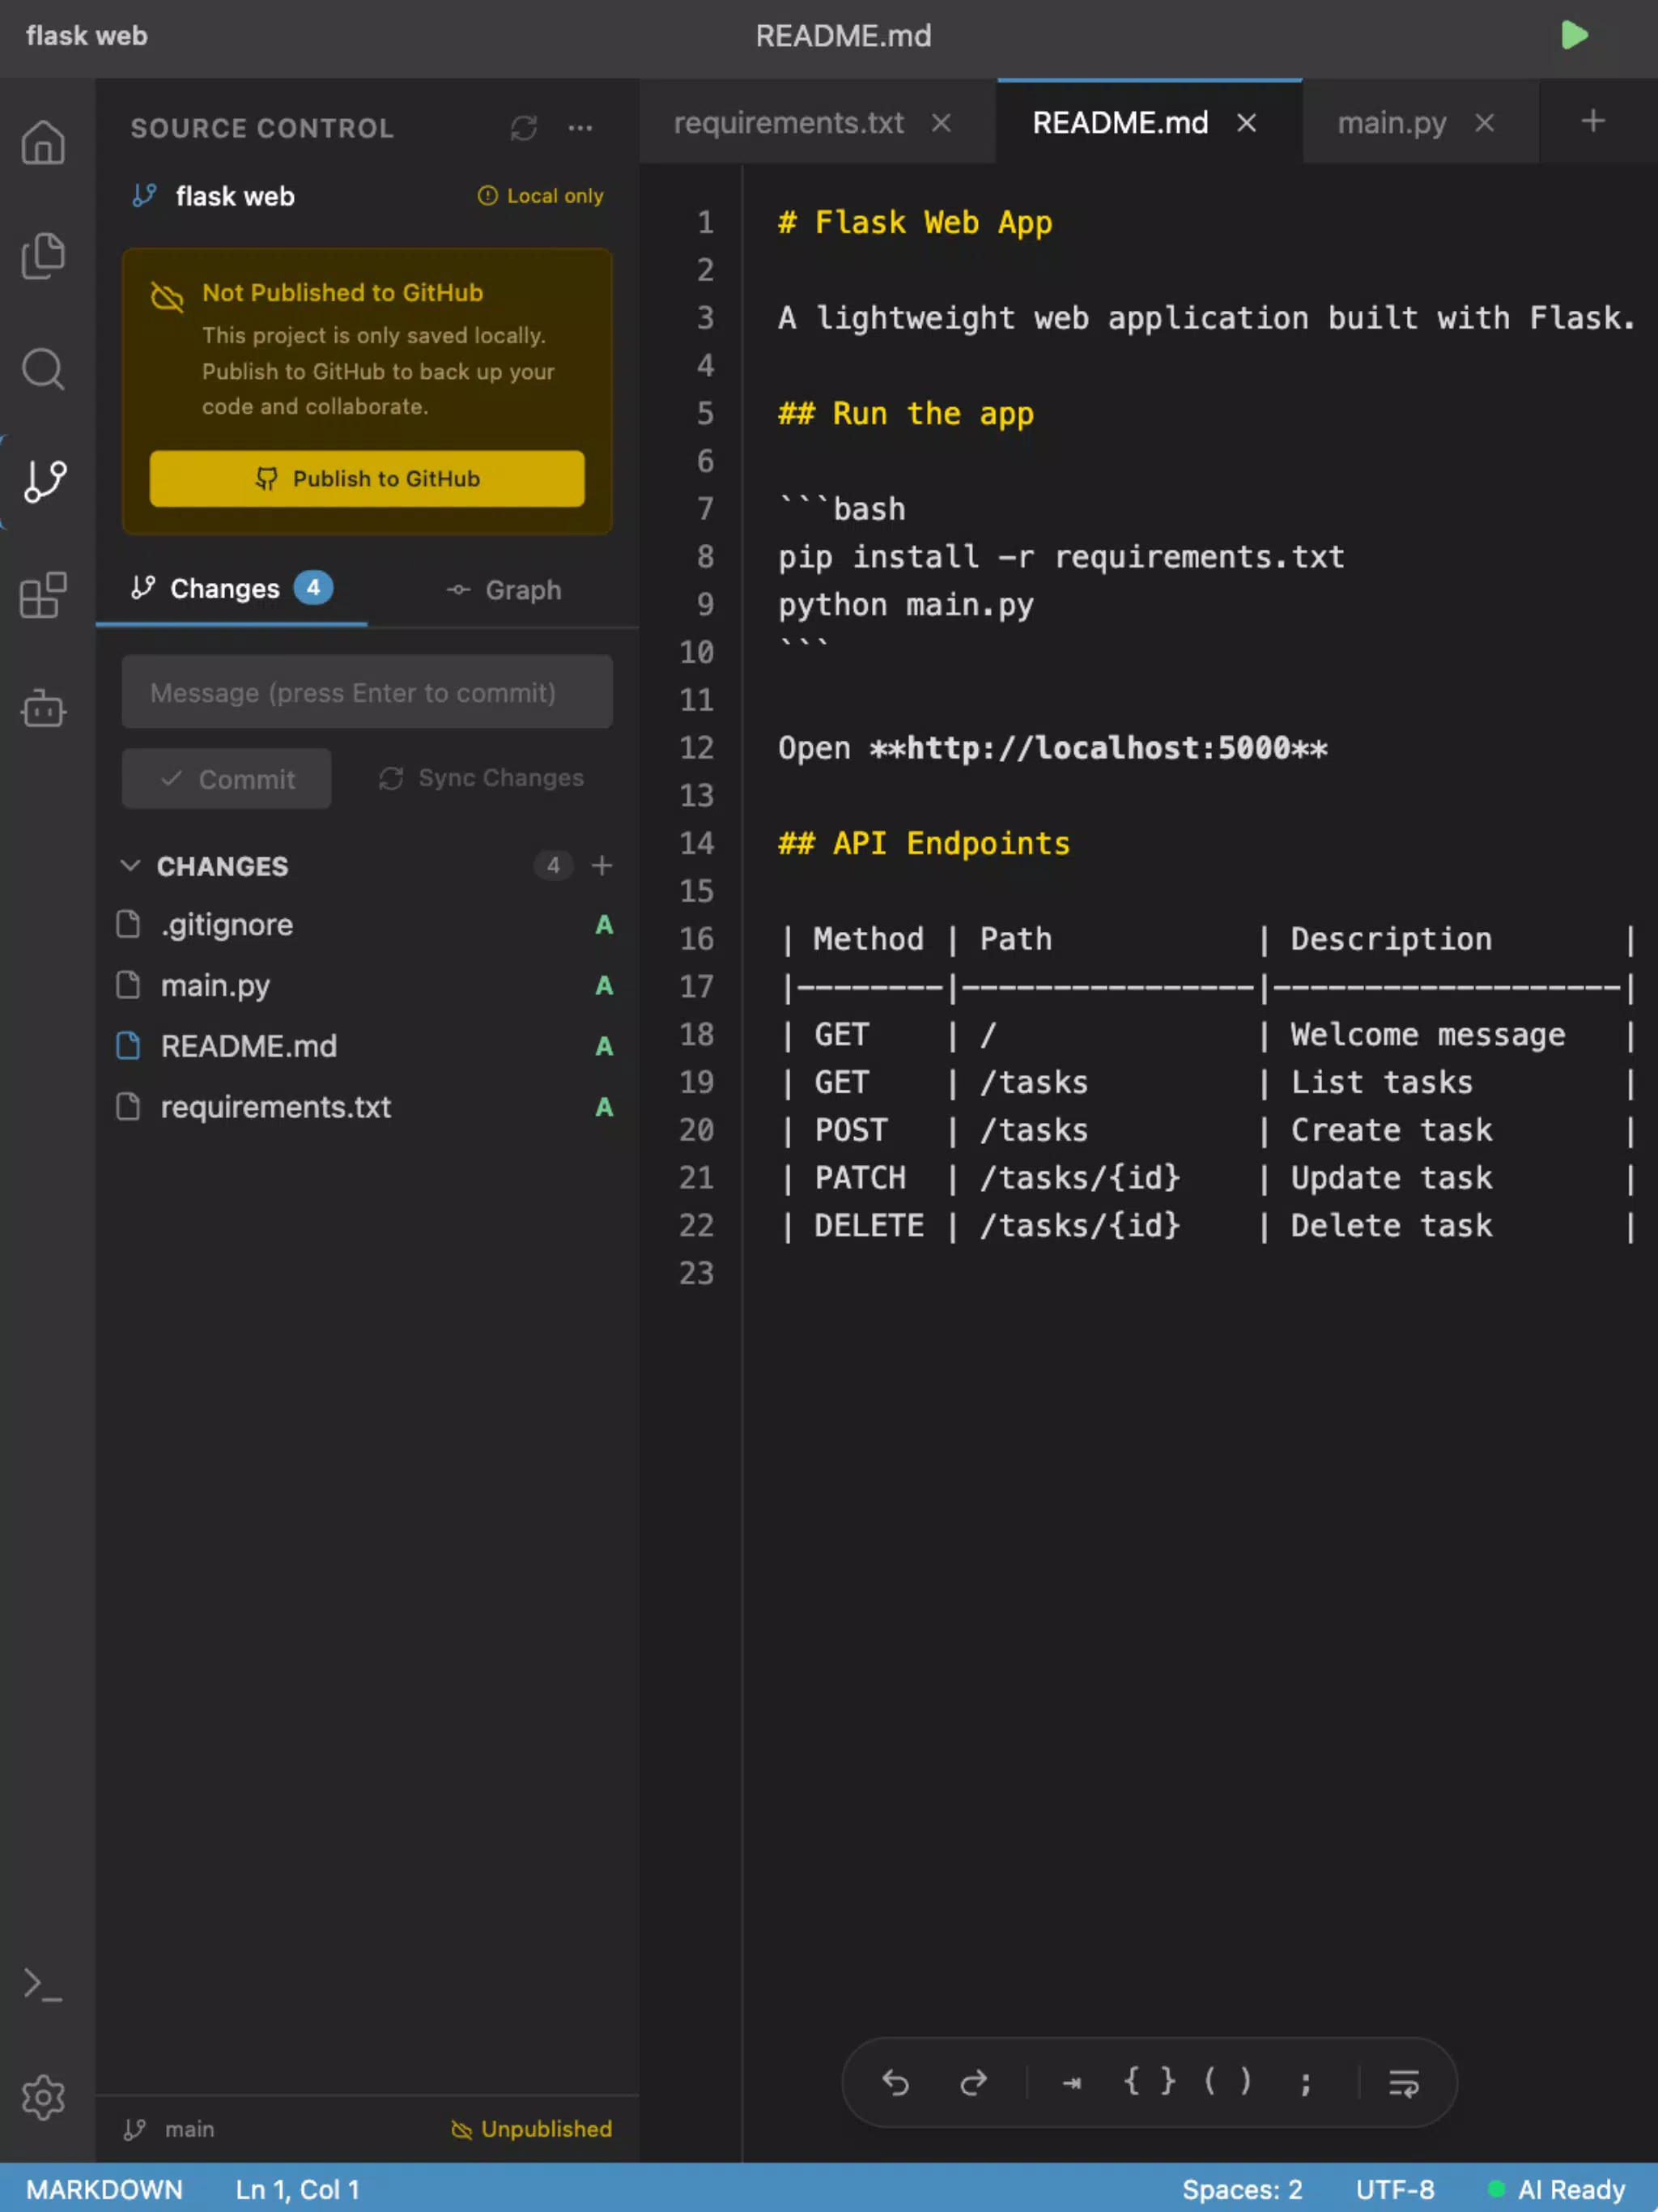Close the requirements.txt tab
This screenshot has height=2212, width=1658.
coord(941,123)
